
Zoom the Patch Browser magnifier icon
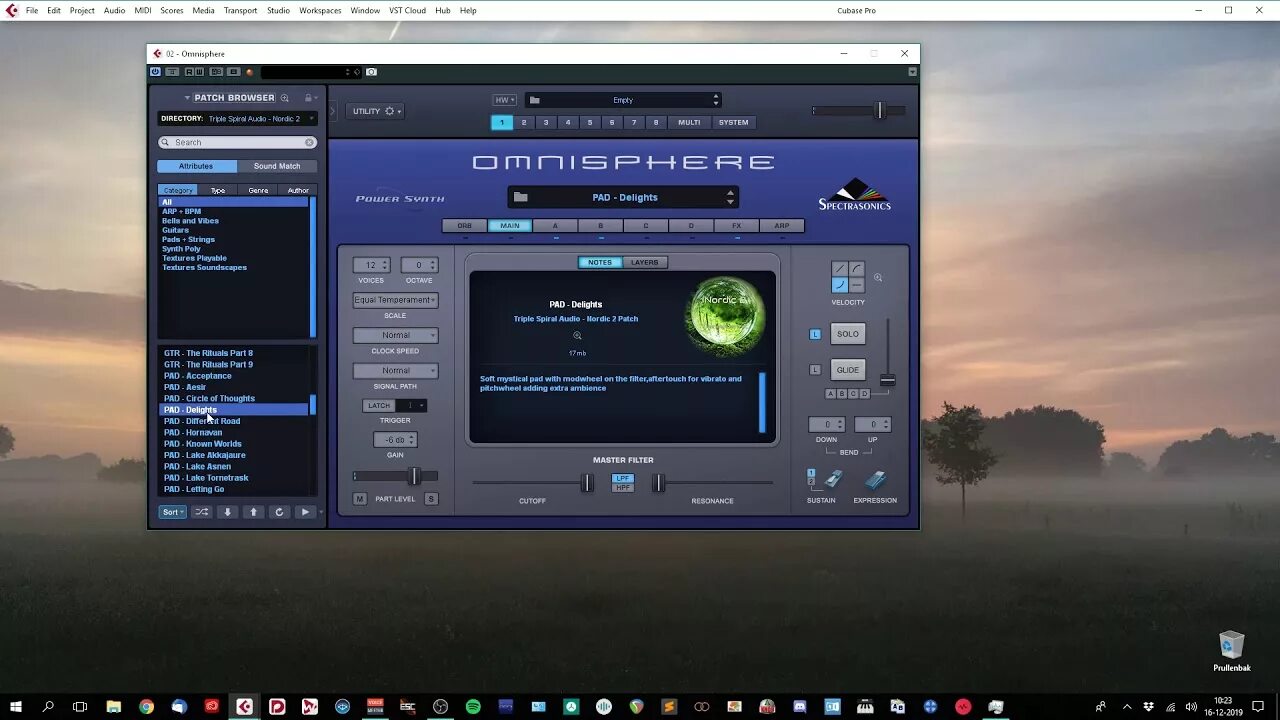click(x=285, y=98)
